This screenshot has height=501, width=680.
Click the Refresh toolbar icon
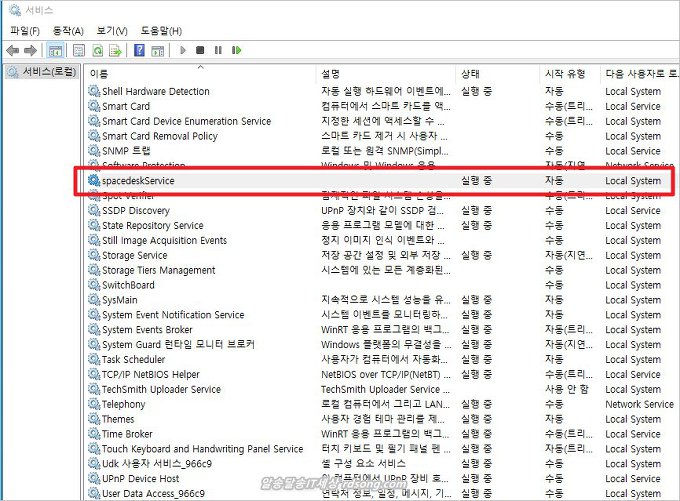tap(98, 50)
